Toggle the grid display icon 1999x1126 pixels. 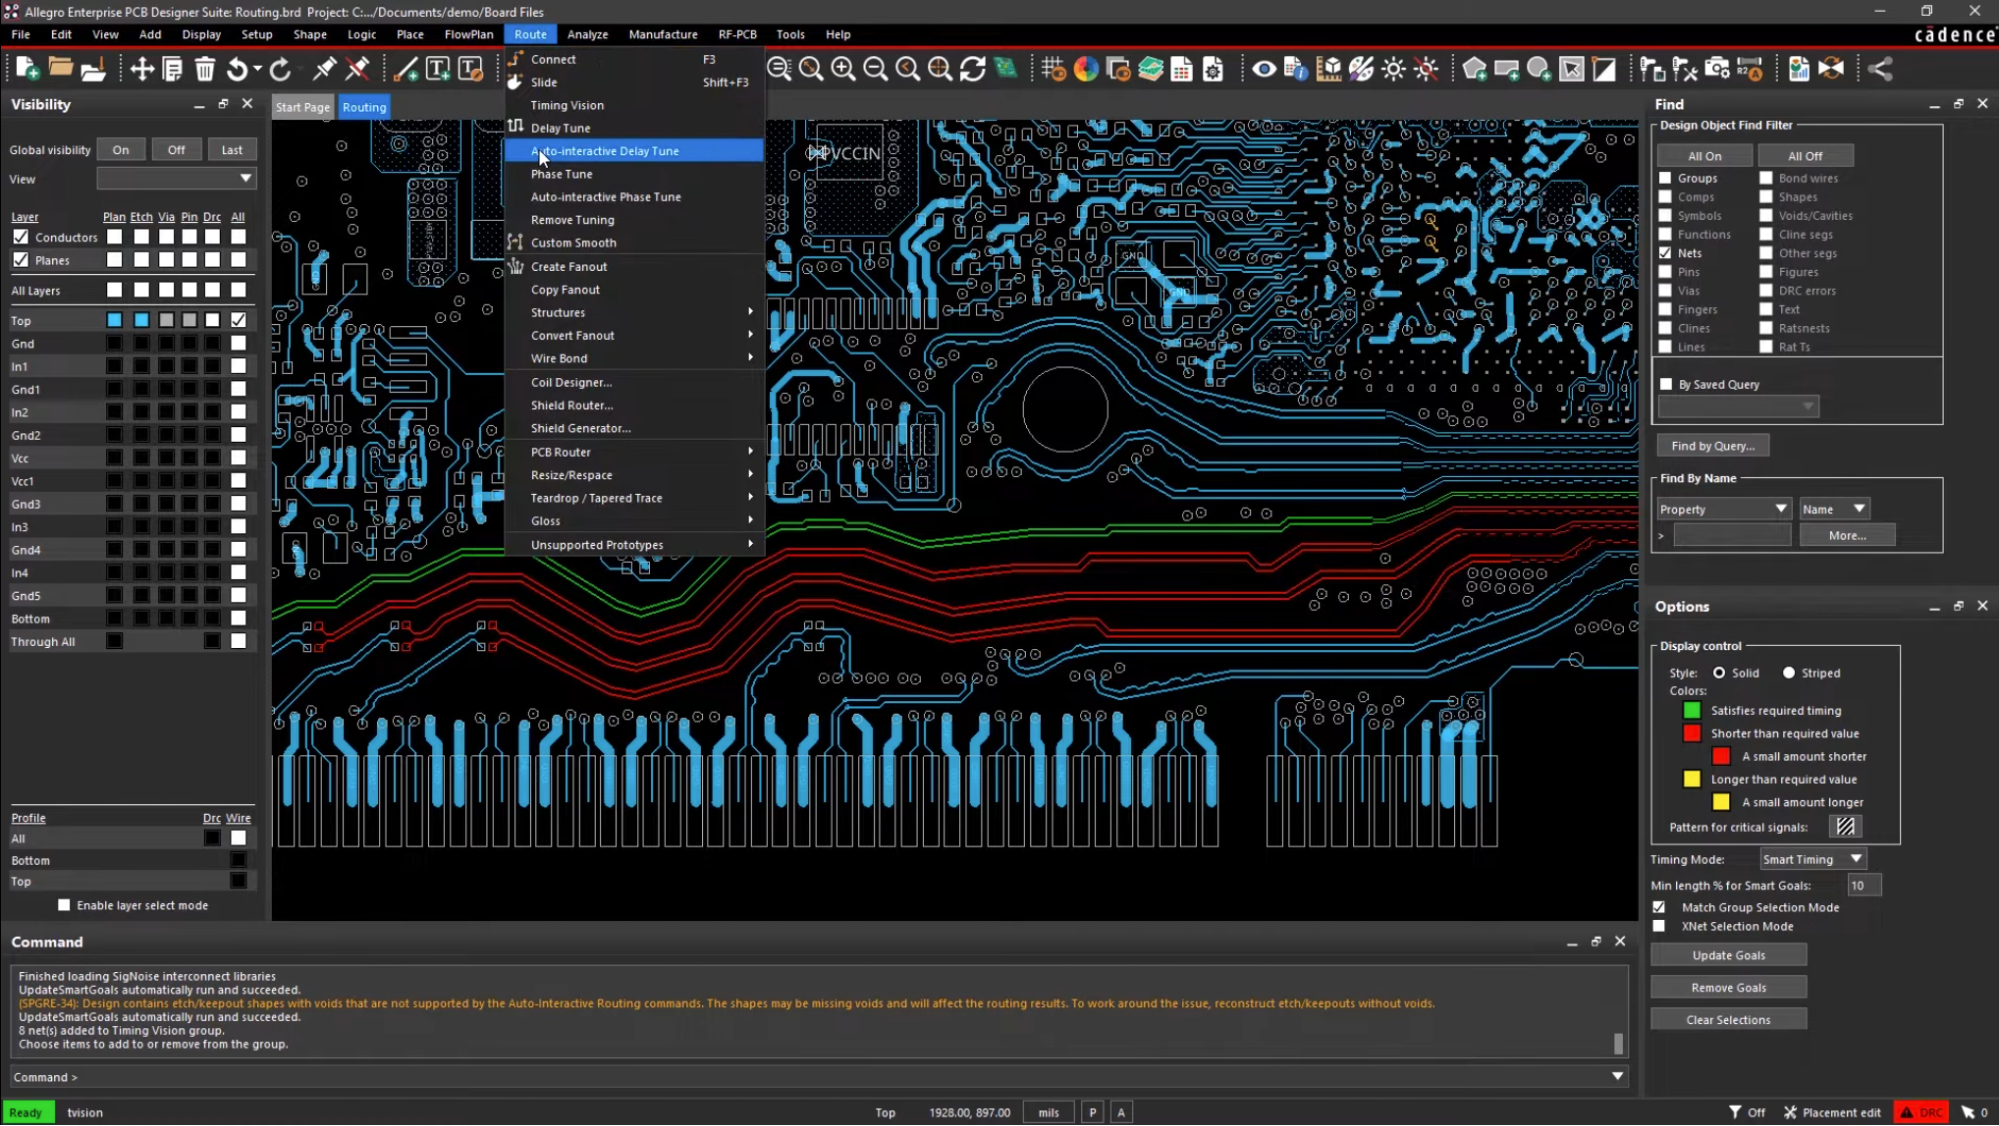pos(1053,69)
